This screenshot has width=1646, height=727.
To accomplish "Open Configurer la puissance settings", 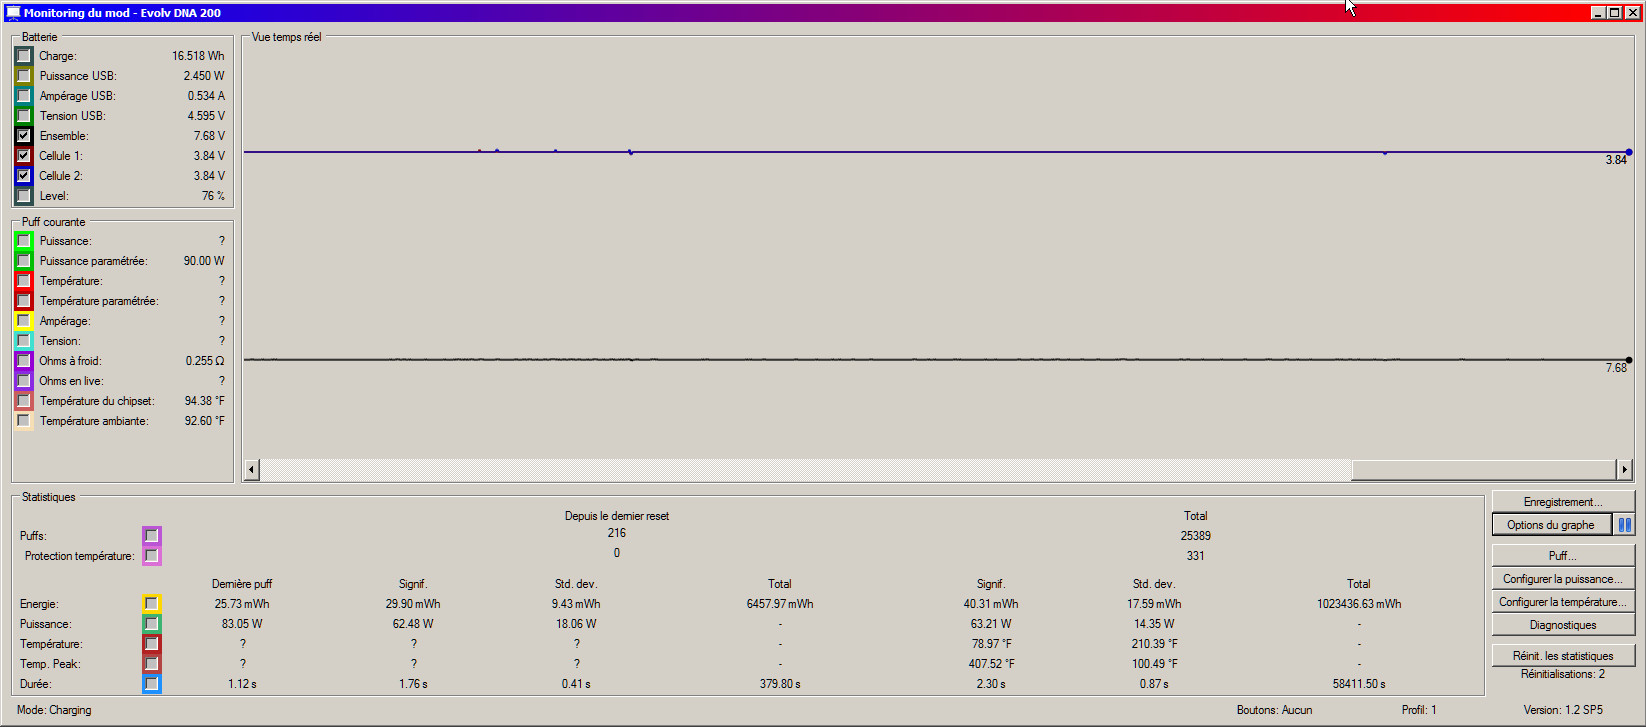I will [1562, 579].
